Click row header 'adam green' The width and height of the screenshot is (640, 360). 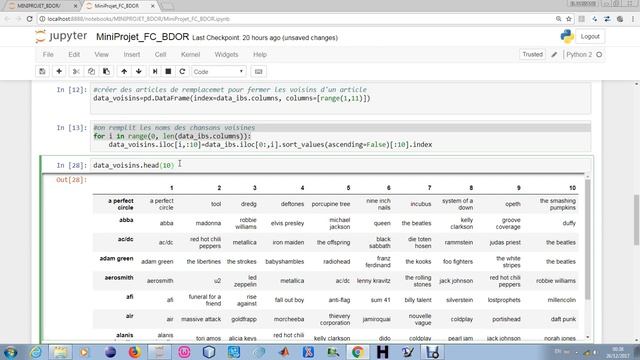coord(116,258)
